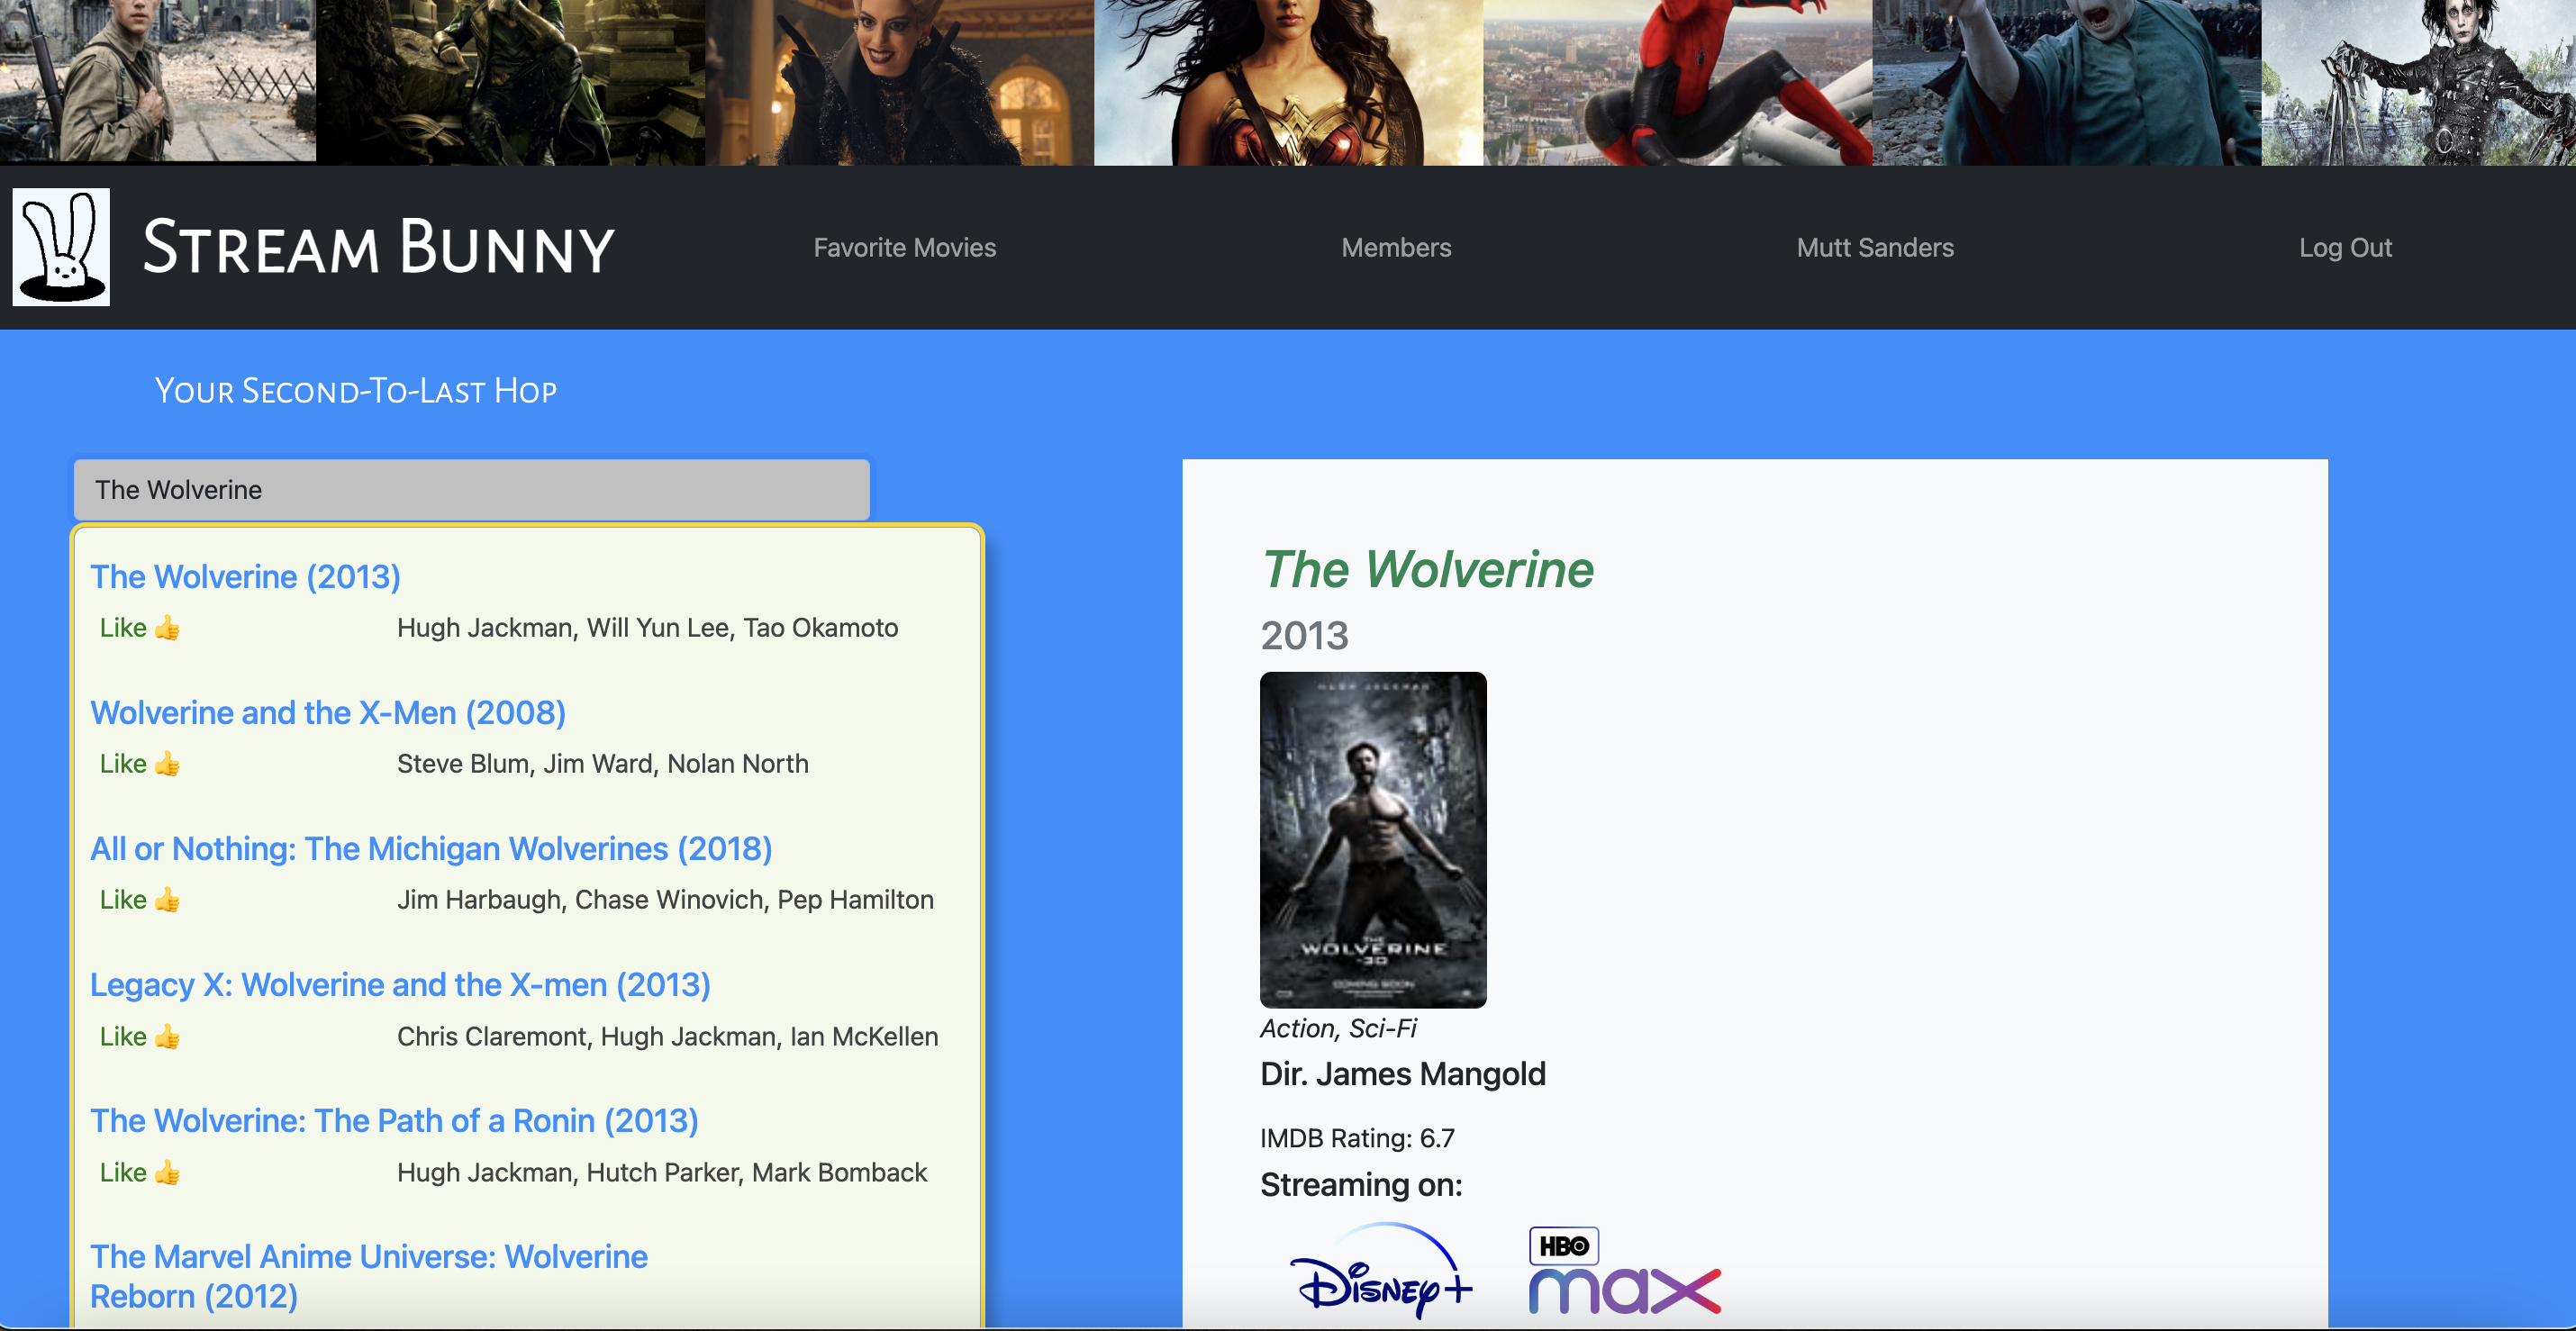Open the Members page

pyautogui.click(x=1396, y=248)
